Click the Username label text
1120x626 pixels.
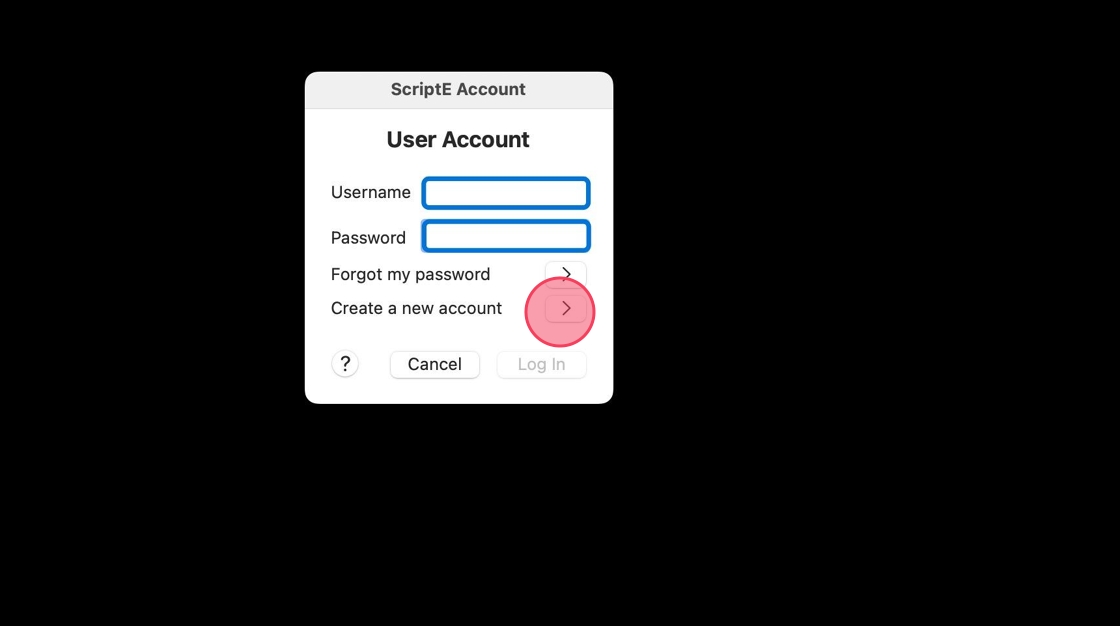click(371, 192)
